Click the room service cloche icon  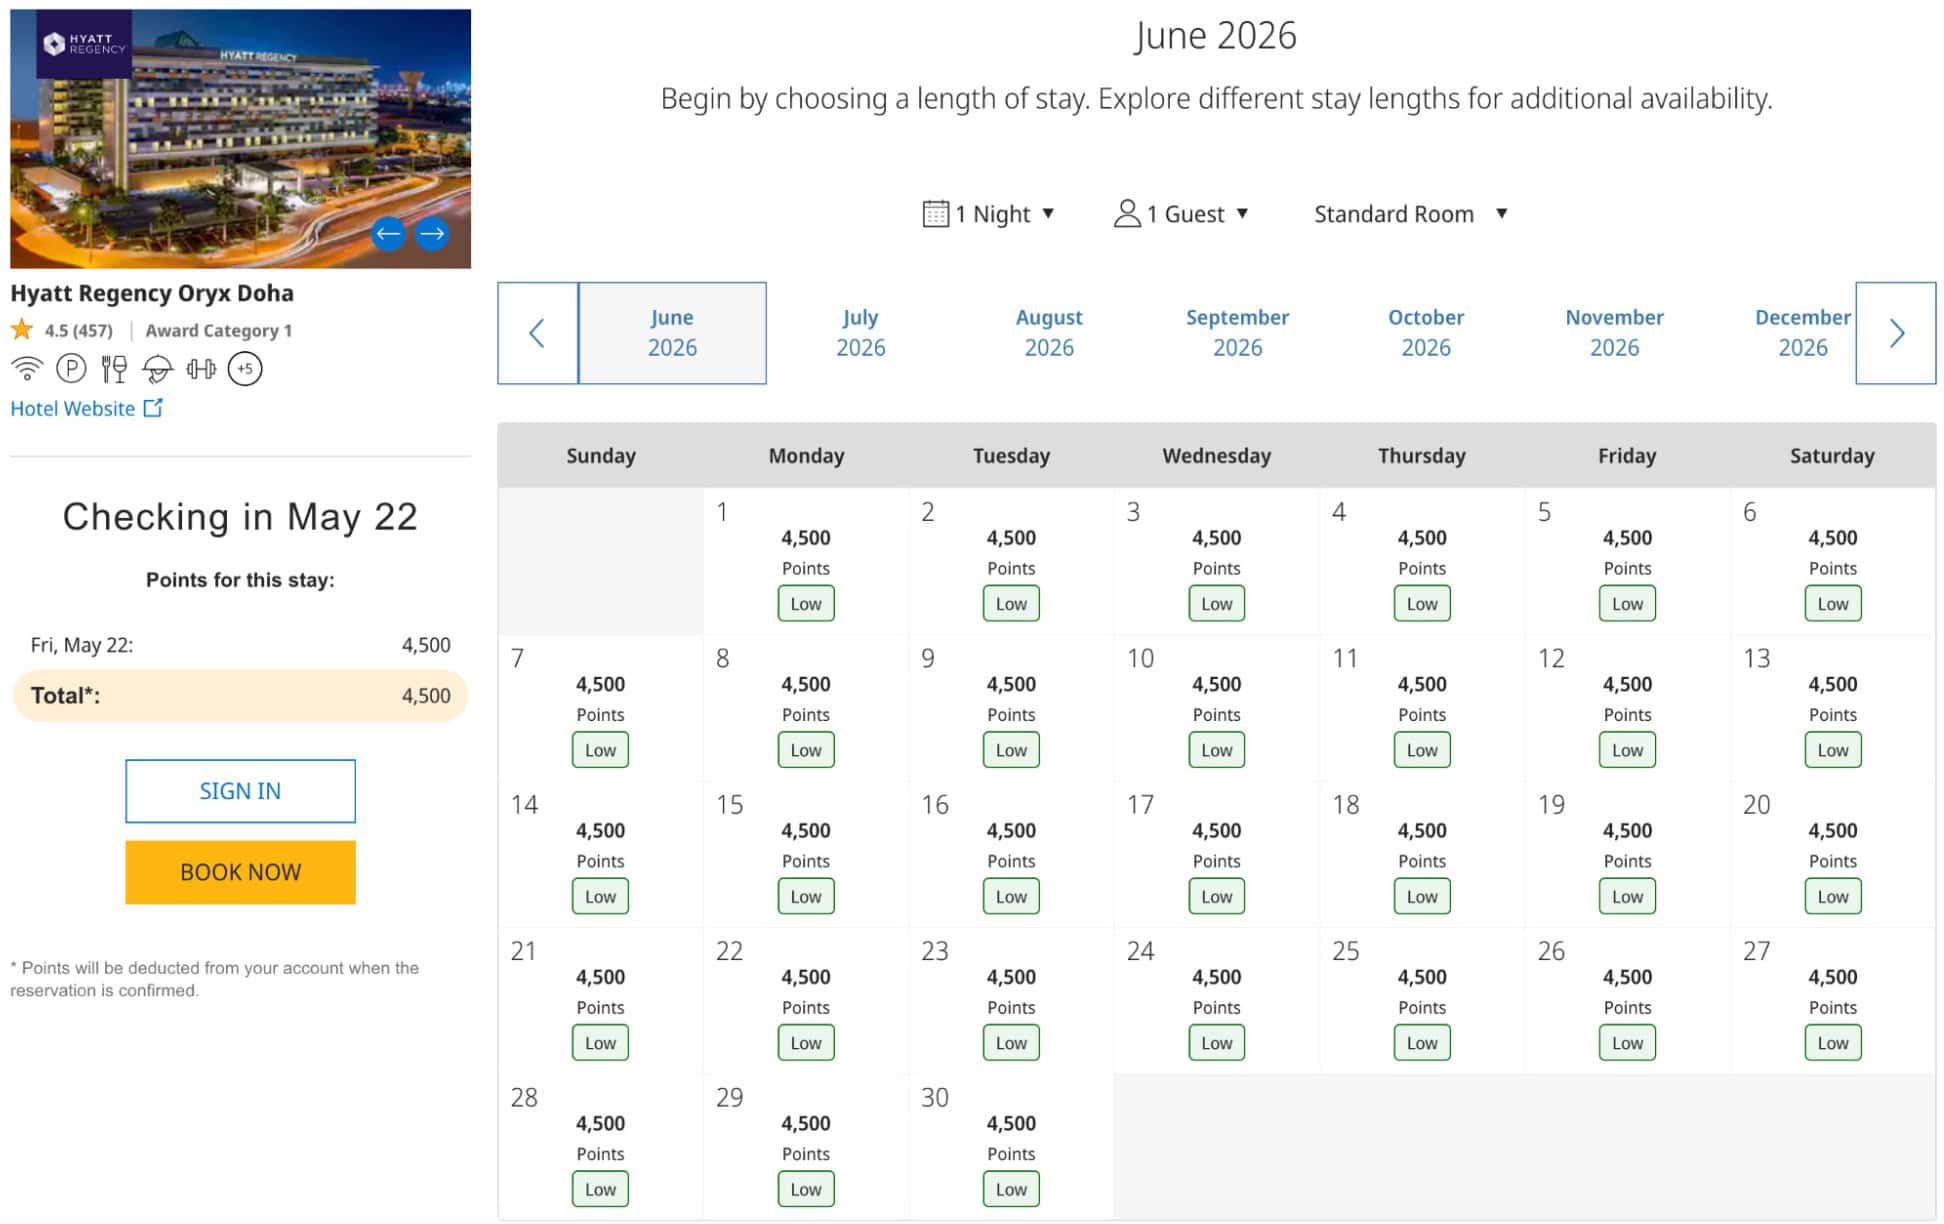[x=157, y=370]
